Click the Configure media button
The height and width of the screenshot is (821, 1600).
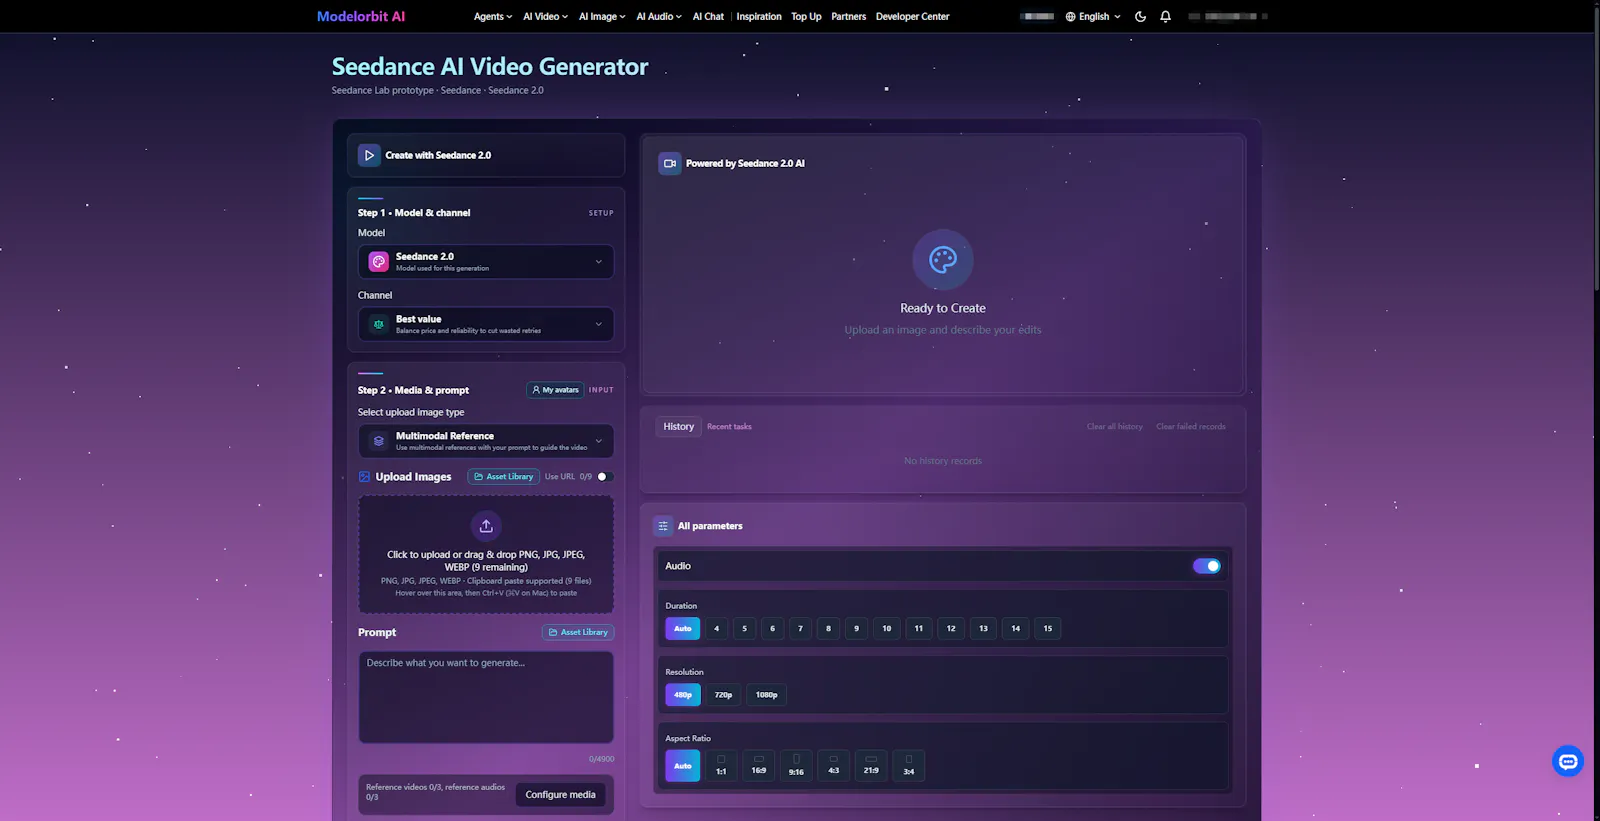[x=560, y=795]
